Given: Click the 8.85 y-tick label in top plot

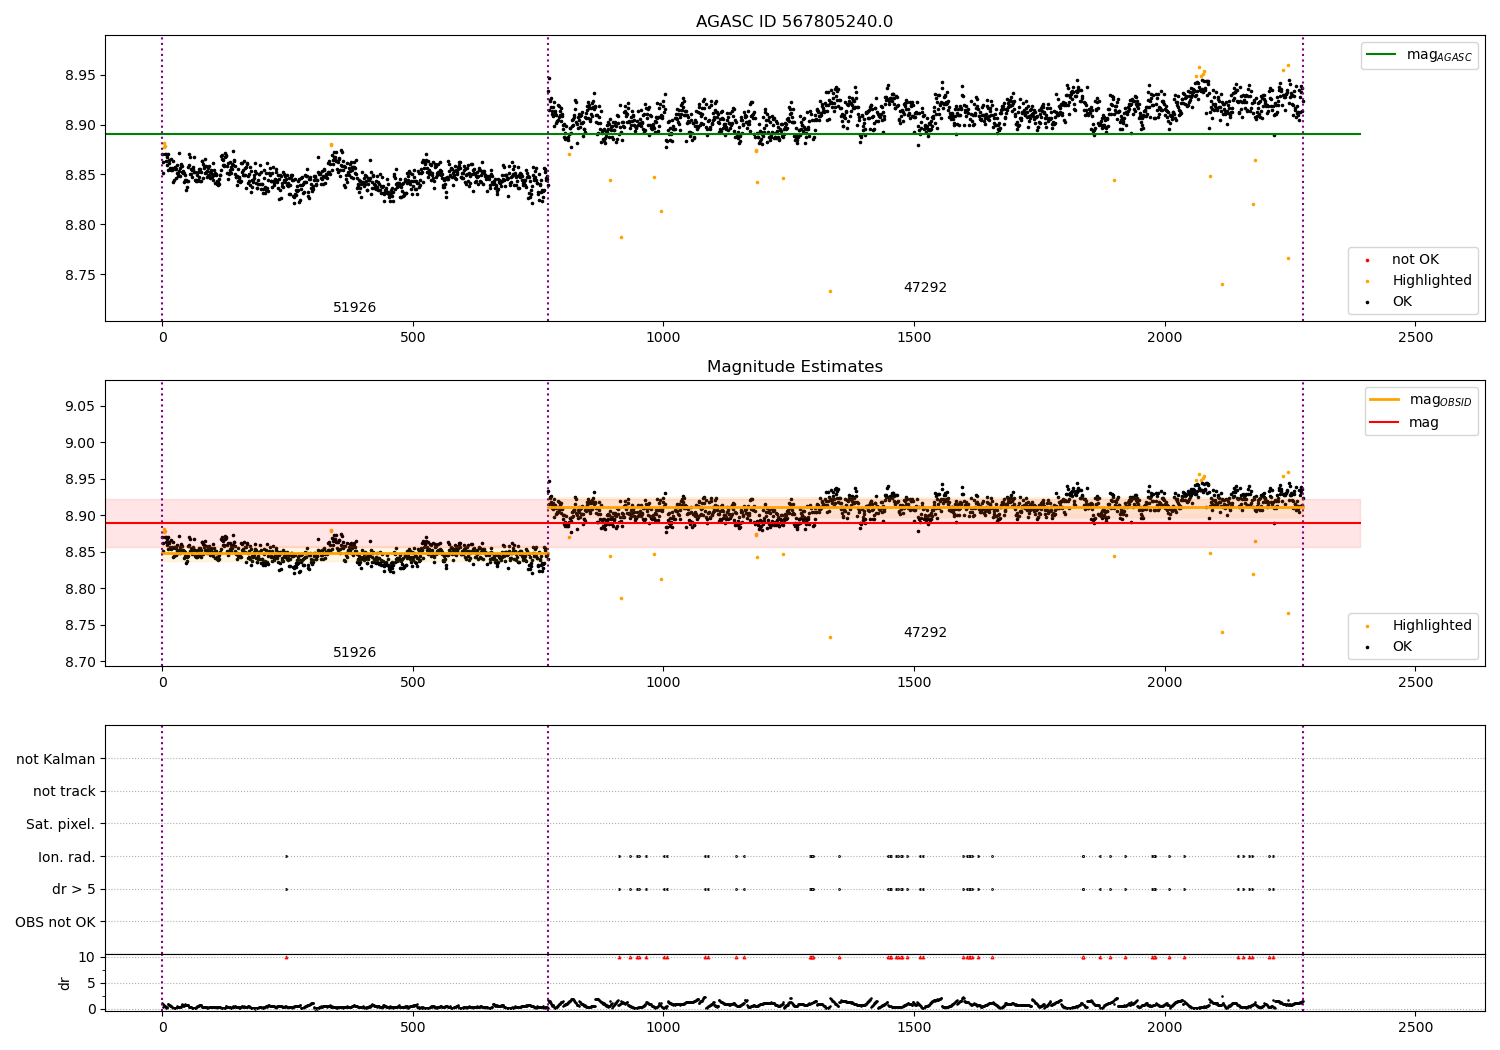Looking at the screenshot, I should tap(79, 176).
